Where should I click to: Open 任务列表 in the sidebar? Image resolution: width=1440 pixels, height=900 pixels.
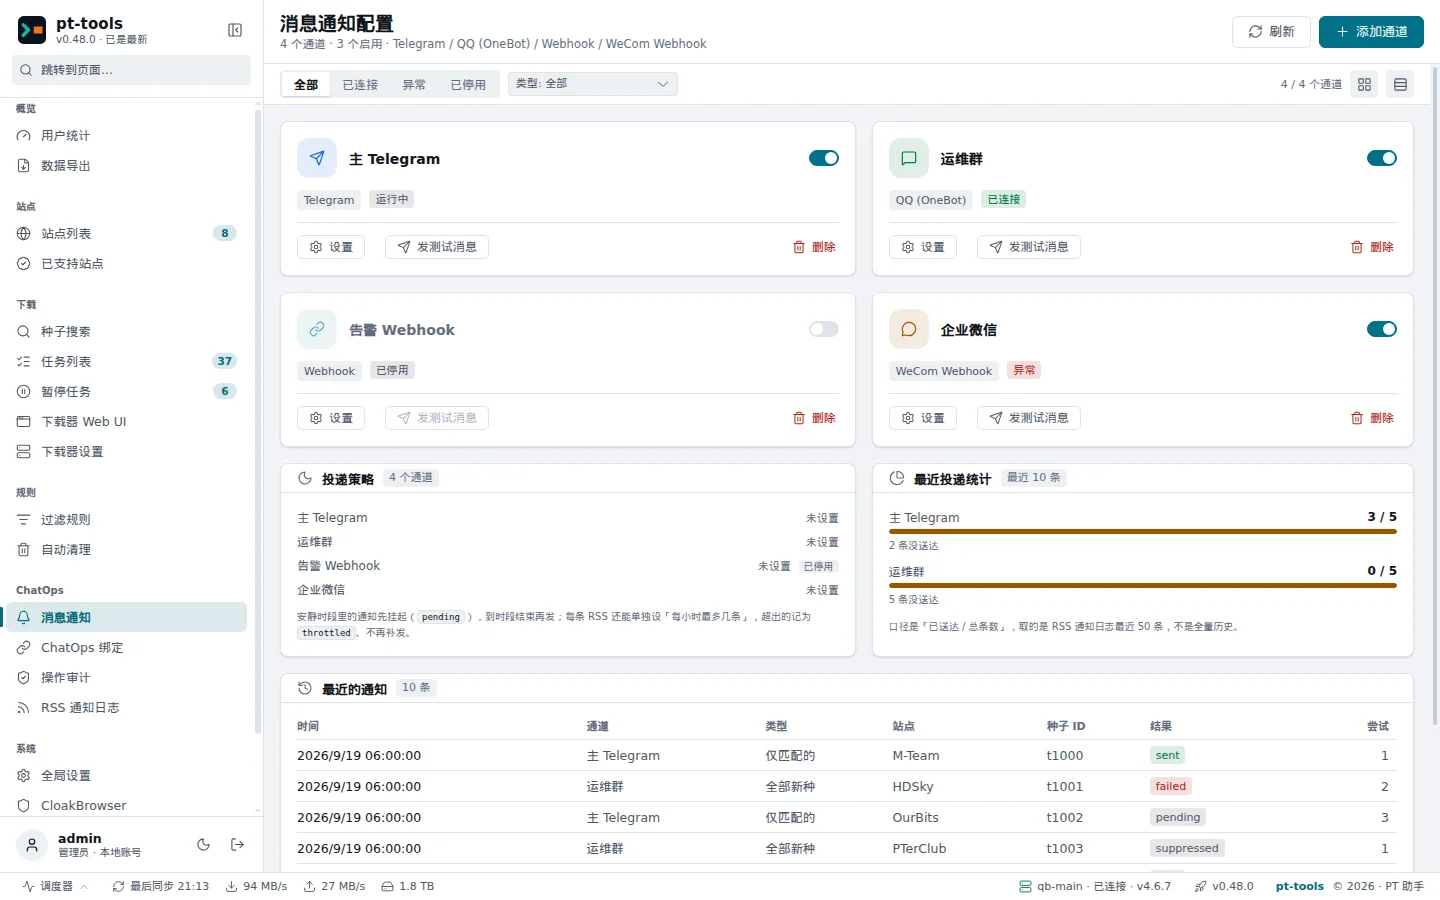coord(126,362)
